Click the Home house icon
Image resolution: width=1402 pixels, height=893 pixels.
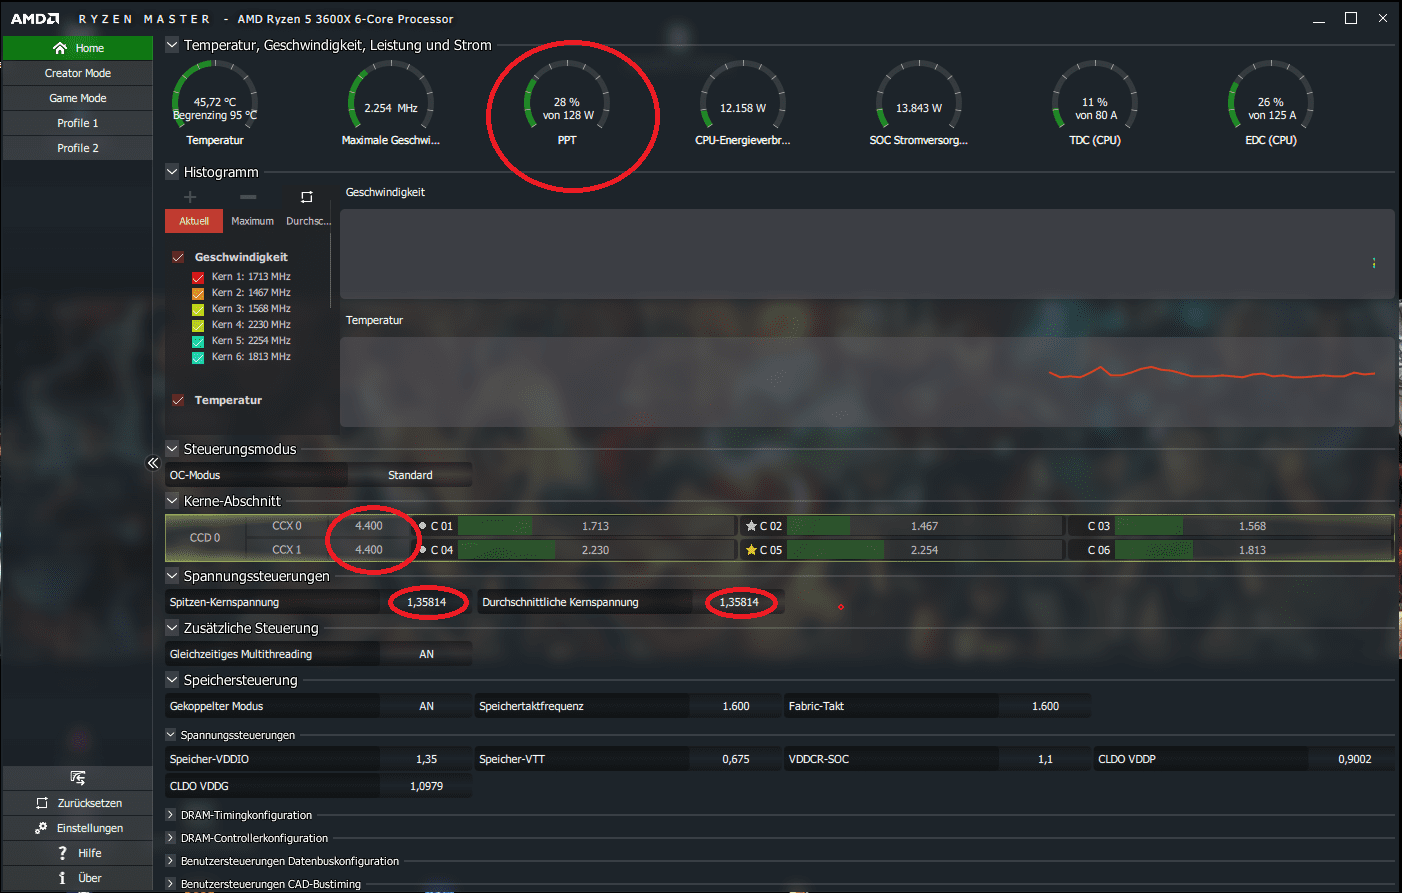pyautogui.click(x=60, y=48)
